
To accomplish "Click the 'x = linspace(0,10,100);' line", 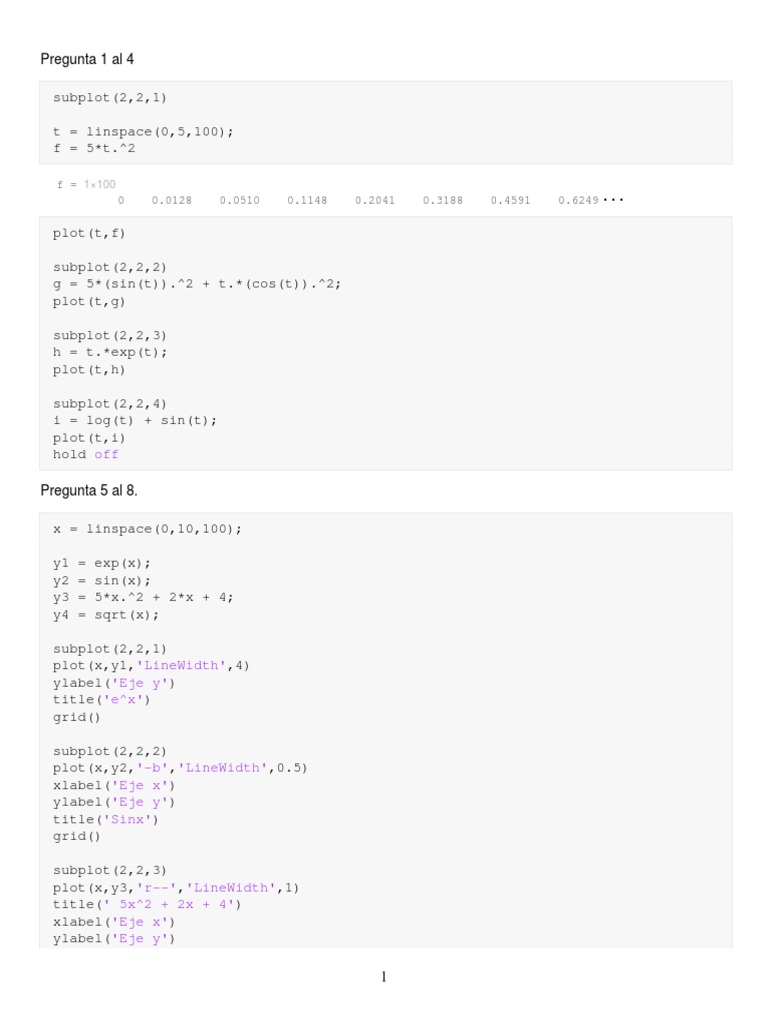I will click(x=147, y=529).
